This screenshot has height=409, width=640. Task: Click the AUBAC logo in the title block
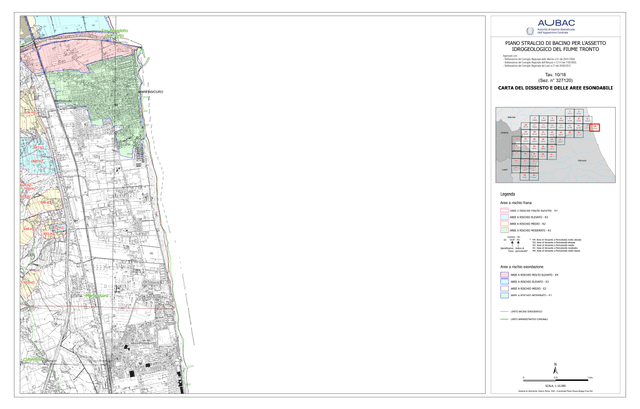pyautogui.click(x=556, y=23)
